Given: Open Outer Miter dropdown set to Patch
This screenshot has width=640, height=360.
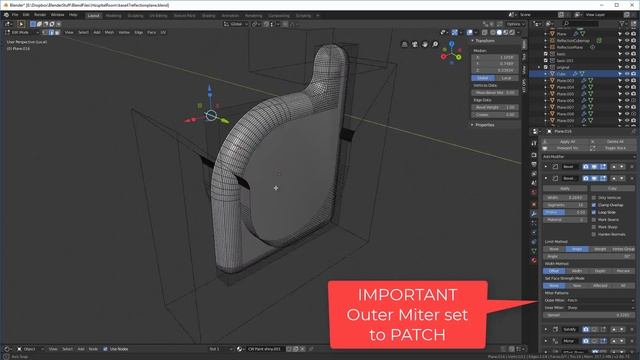Looking at the screenshot, I should 601,300.
